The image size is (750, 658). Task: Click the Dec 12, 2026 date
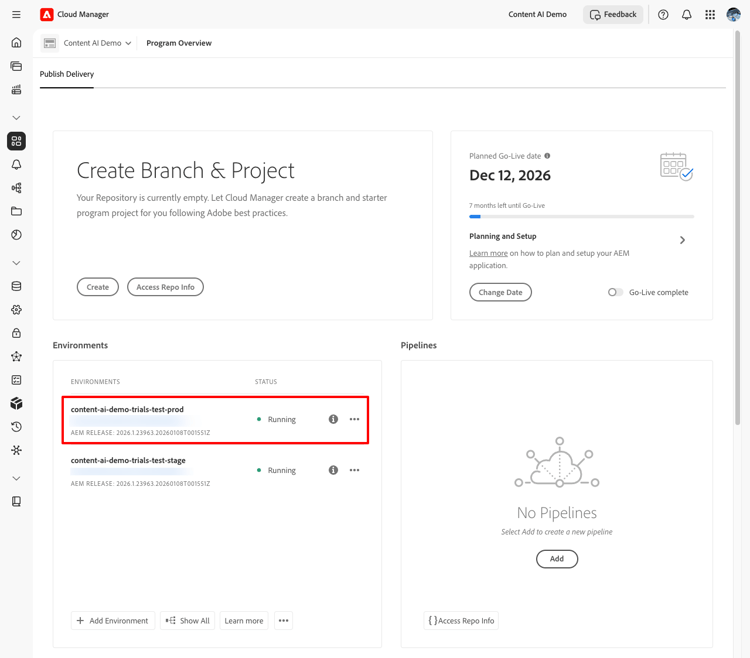(510, 175)
